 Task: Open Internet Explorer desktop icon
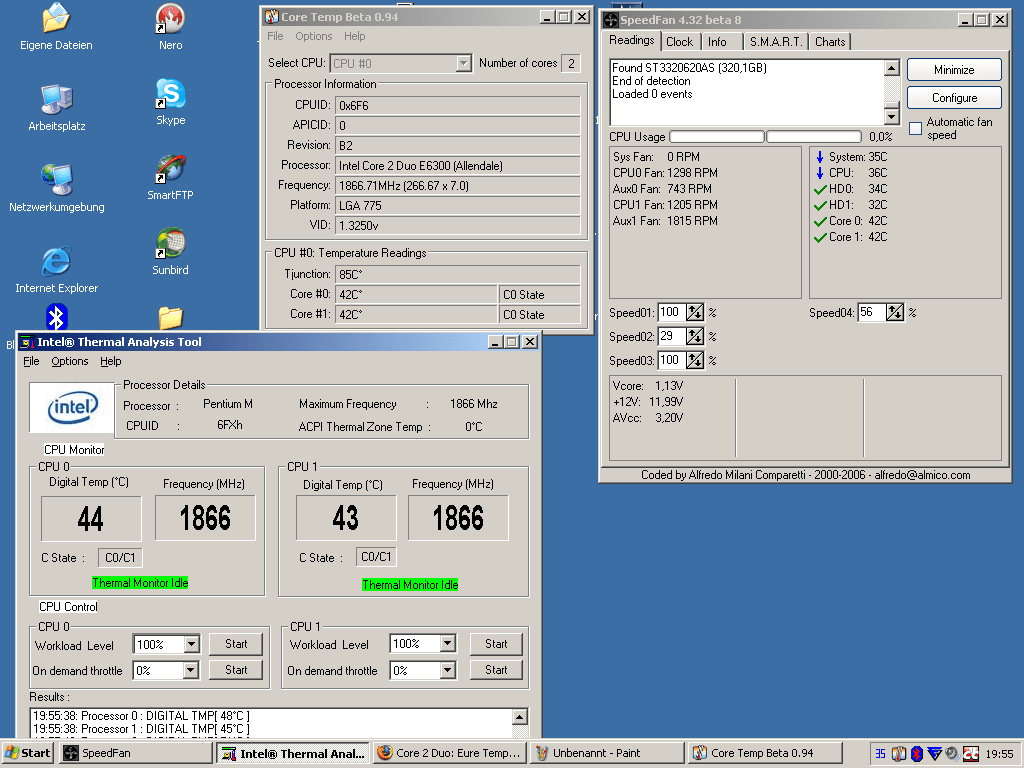(x=57, y=270)
